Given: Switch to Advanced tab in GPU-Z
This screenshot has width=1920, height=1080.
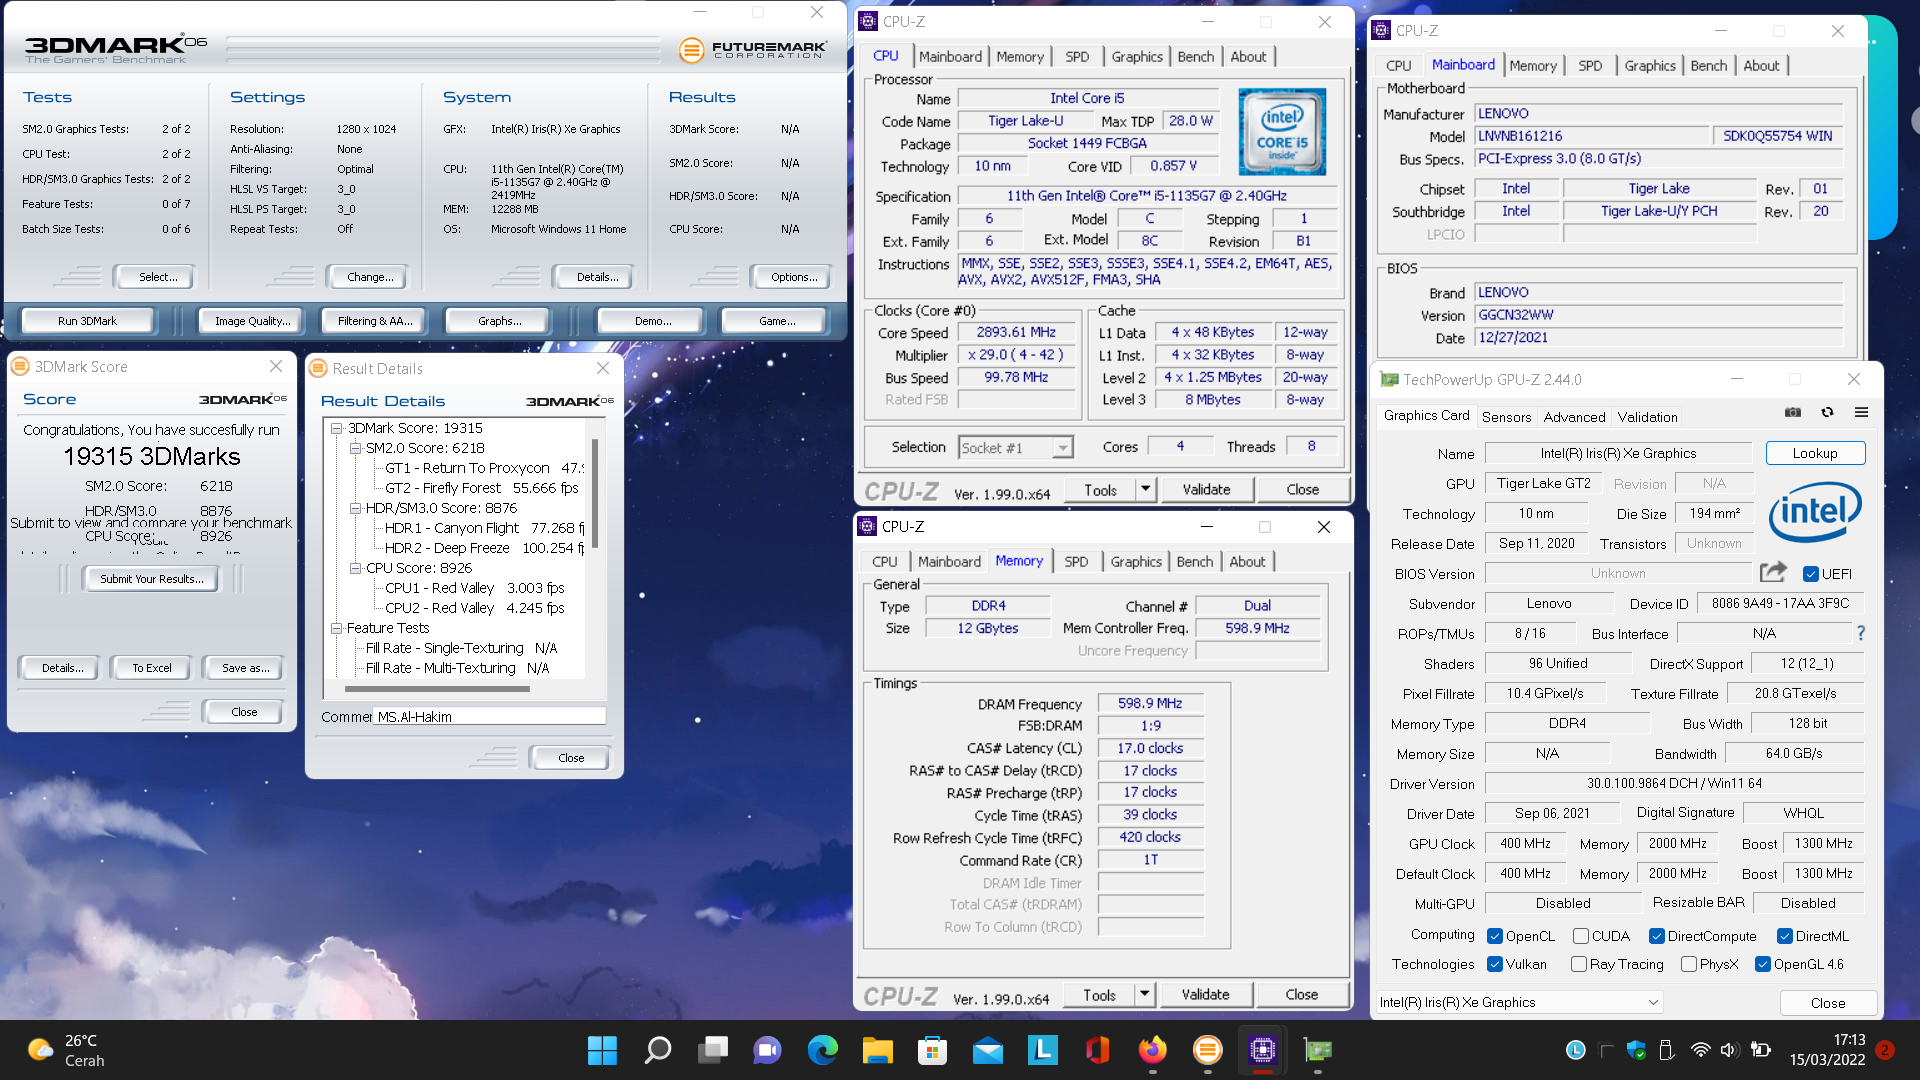Looking at the screenshot, I should tap(1574, 417).
